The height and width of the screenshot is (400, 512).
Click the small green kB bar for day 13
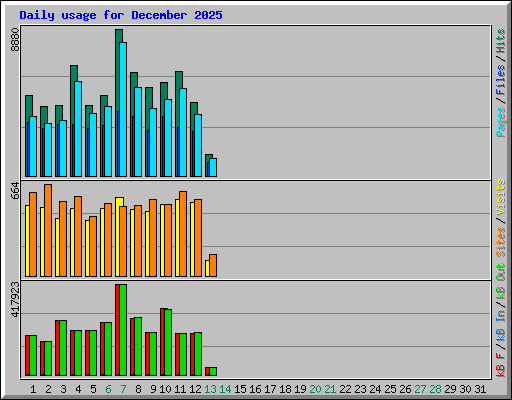pos(213,372)
